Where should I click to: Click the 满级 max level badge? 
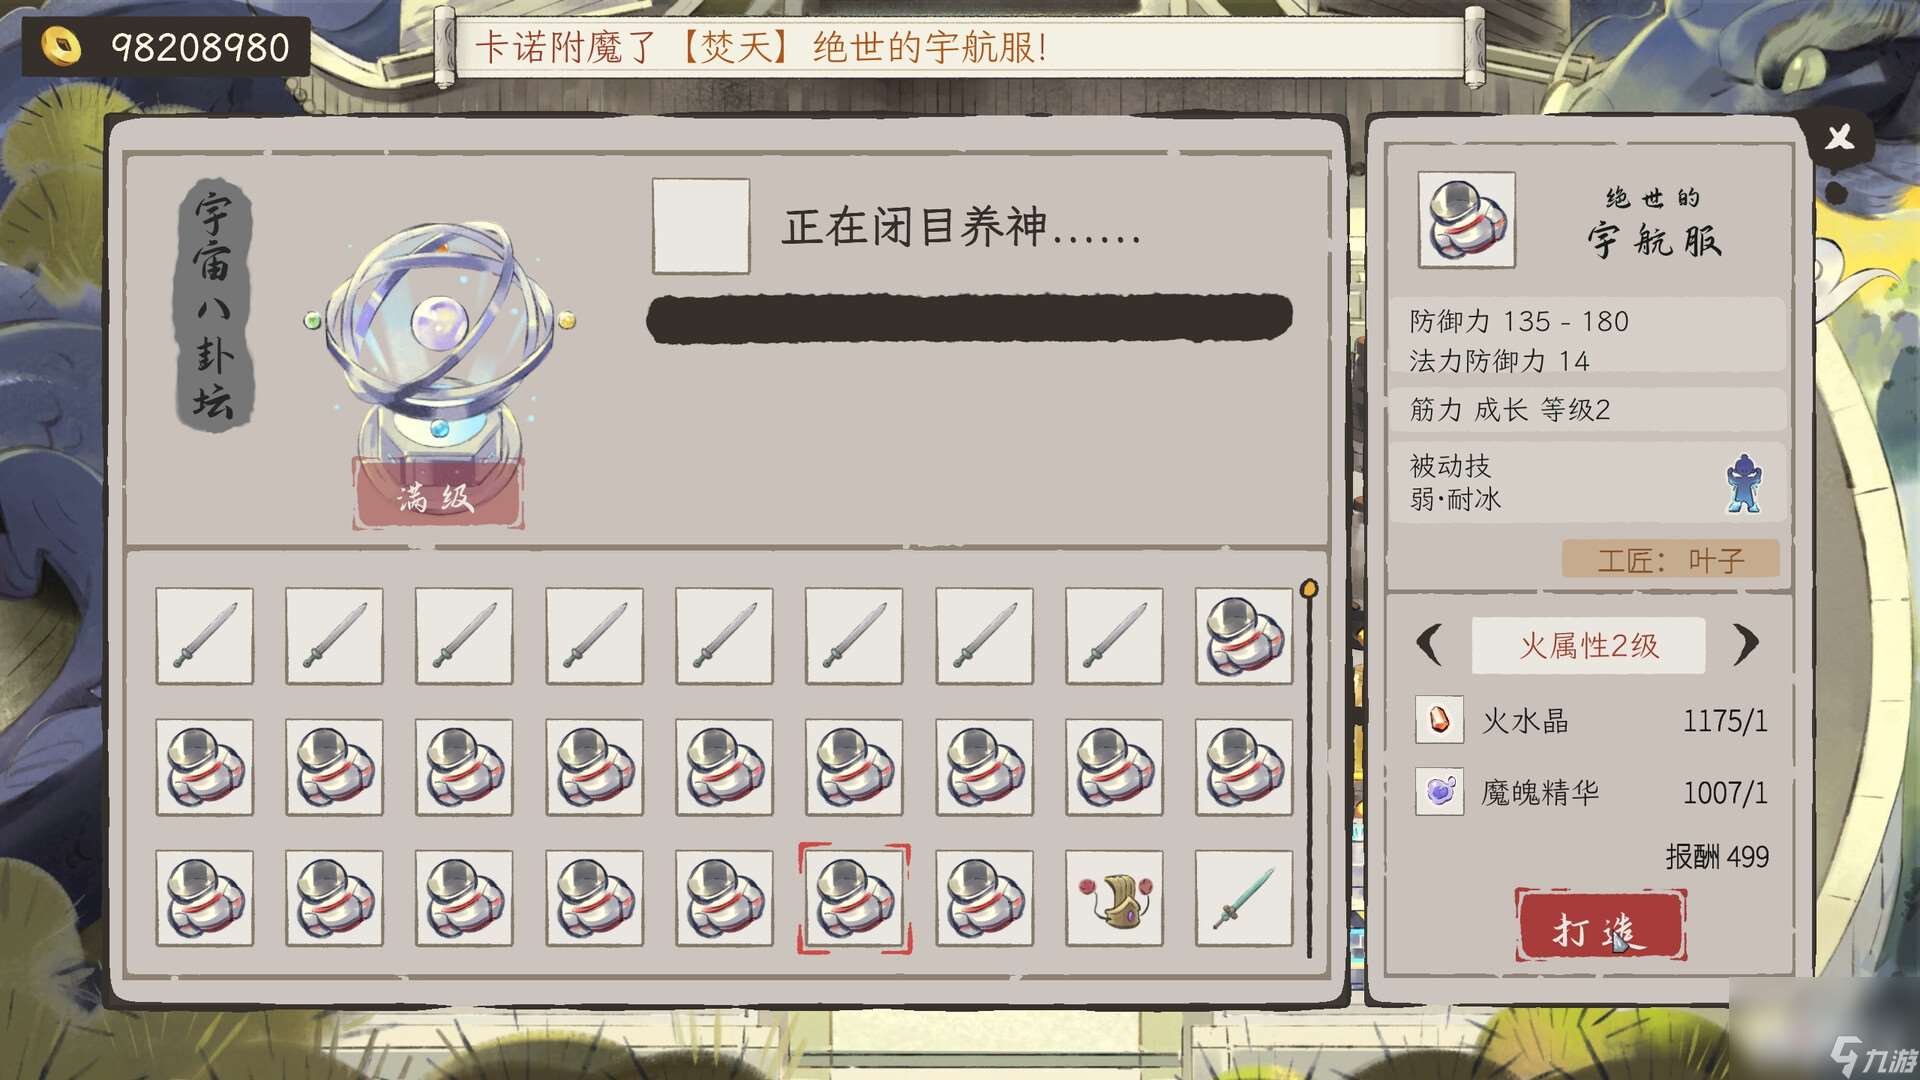point(437,495)
